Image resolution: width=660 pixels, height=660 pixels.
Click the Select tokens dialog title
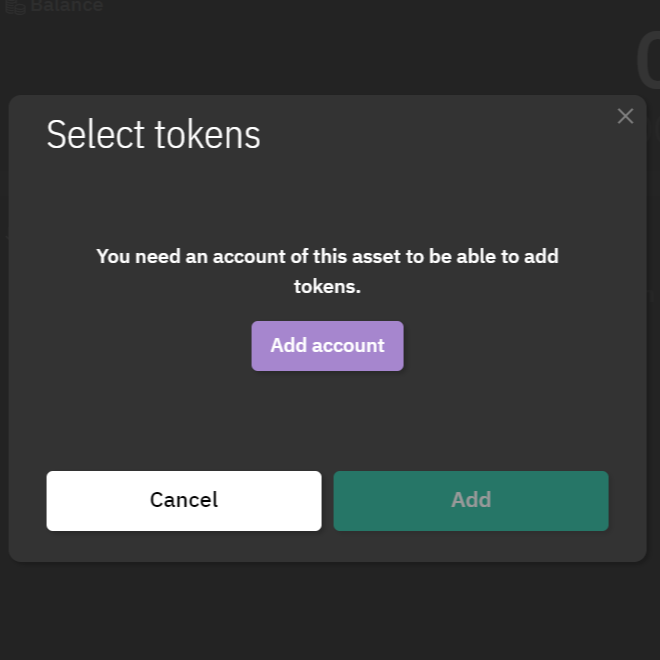[x=153, y=135]
